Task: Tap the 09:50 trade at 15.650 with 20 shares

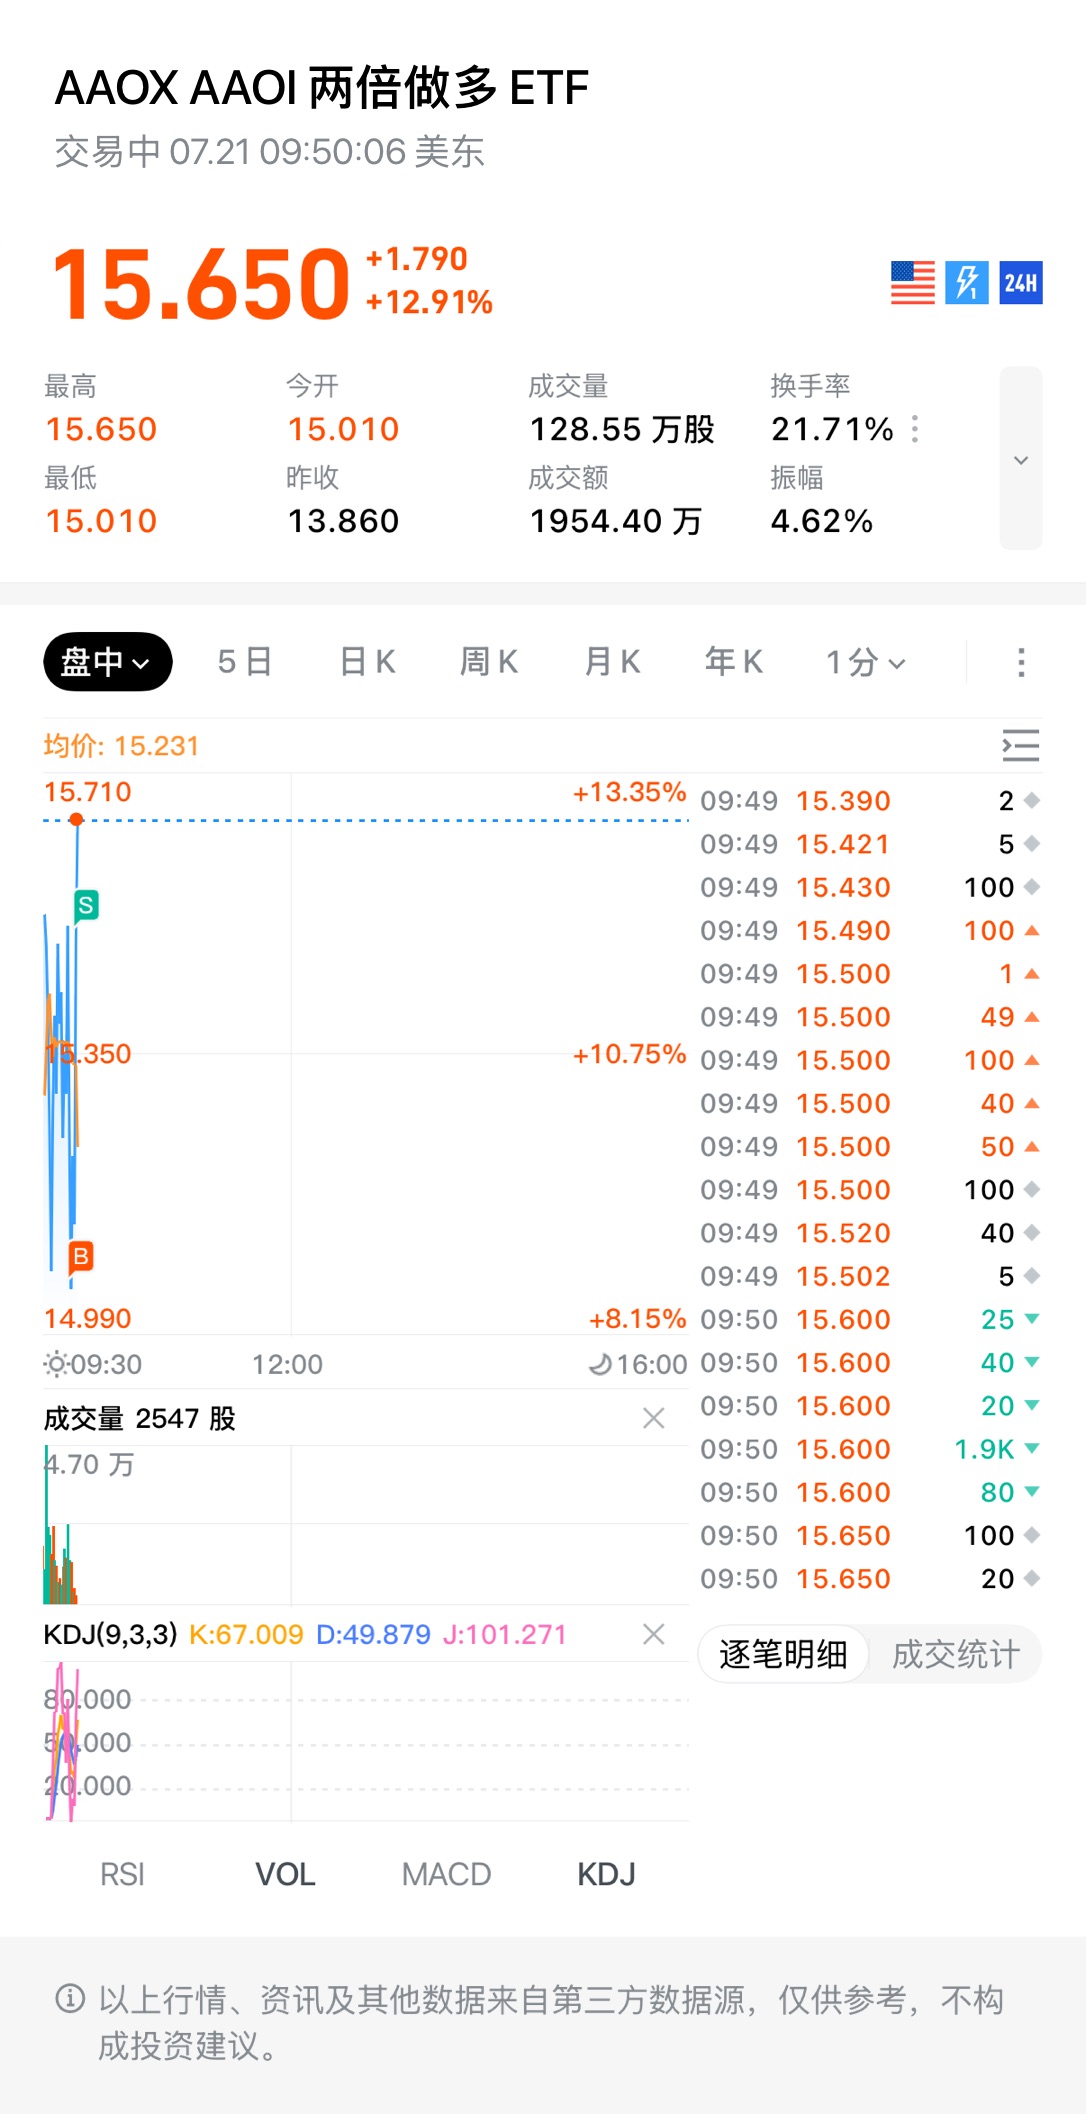Action: point(870,1579)
